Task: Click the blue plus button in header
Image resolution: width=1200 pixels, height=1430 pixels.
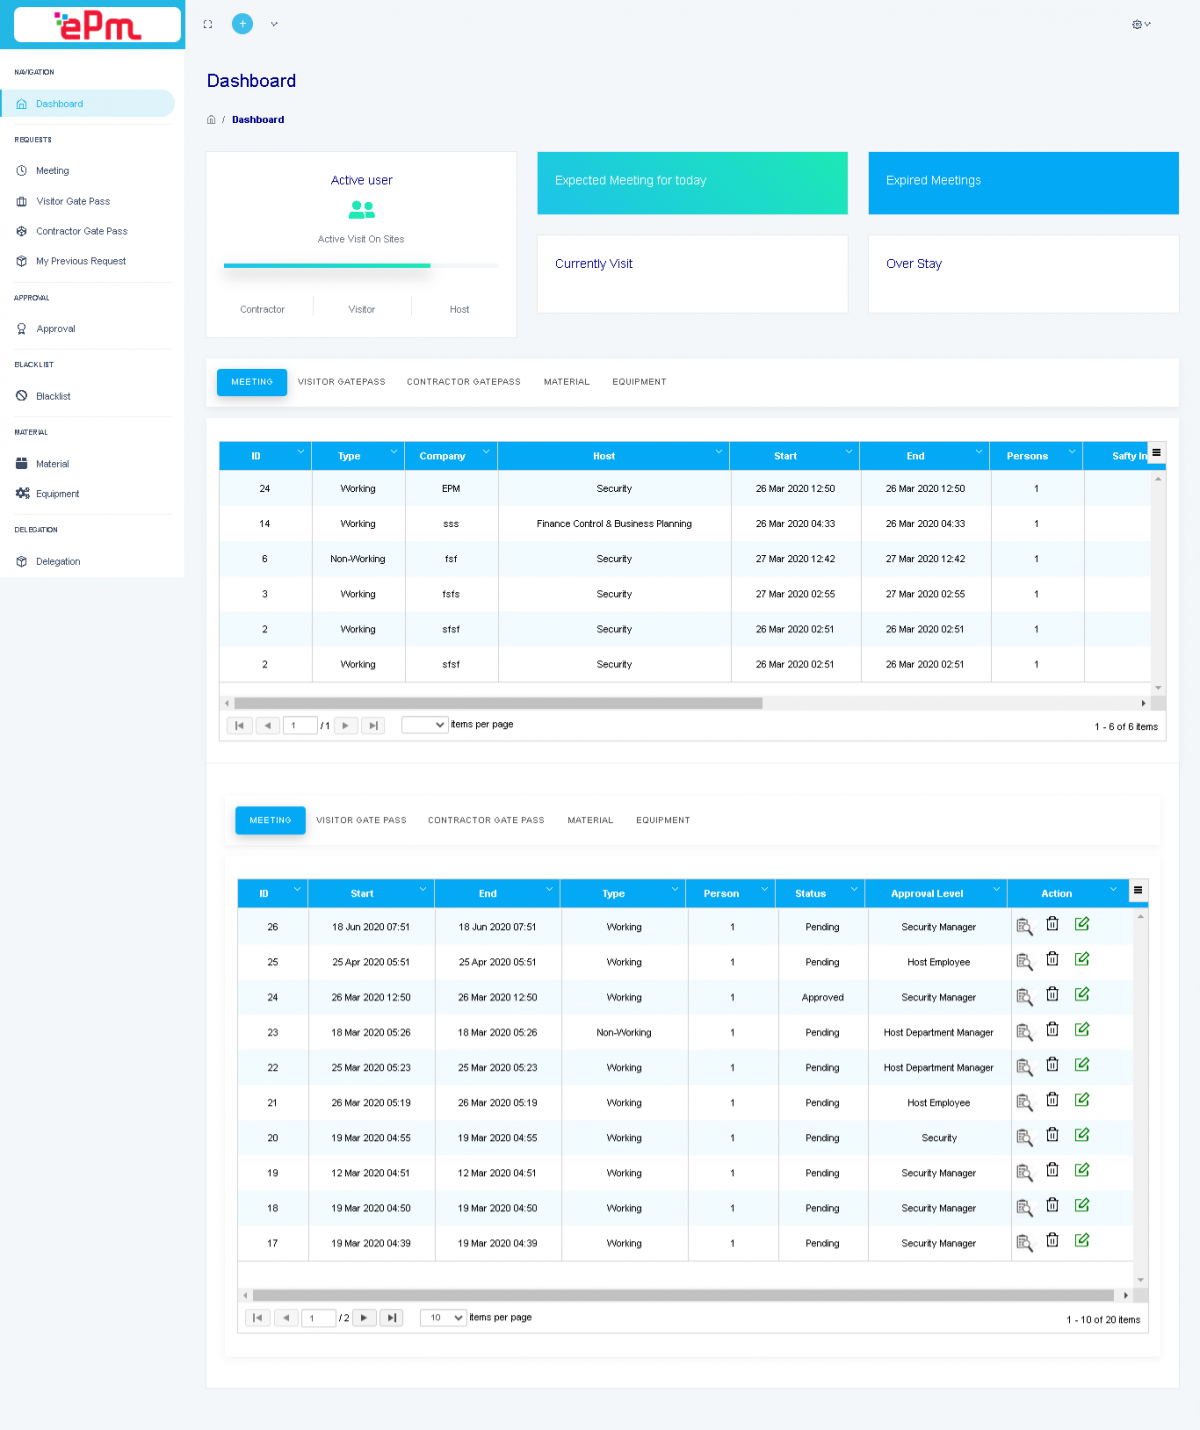Action: pyautogui.click(x=242, y=23)
